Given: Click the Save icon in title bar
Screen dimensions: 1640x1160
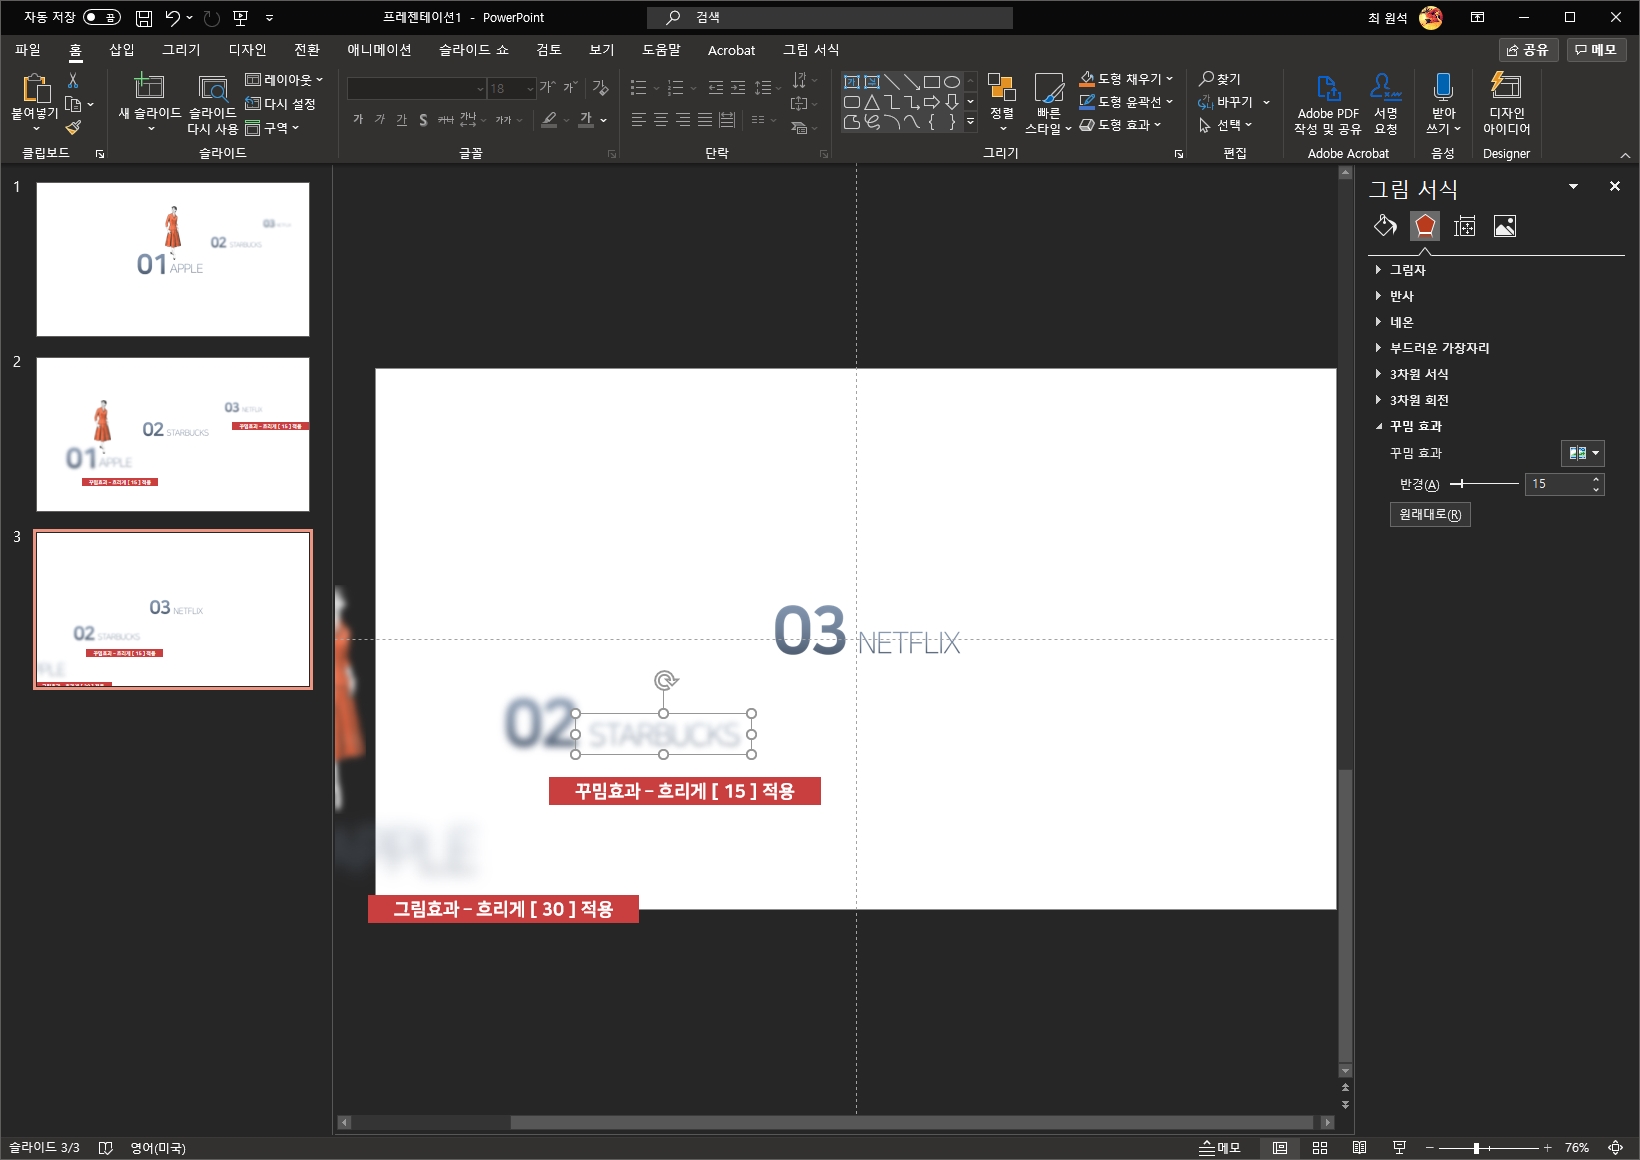Looking at the screenshot, I should 144,18.
